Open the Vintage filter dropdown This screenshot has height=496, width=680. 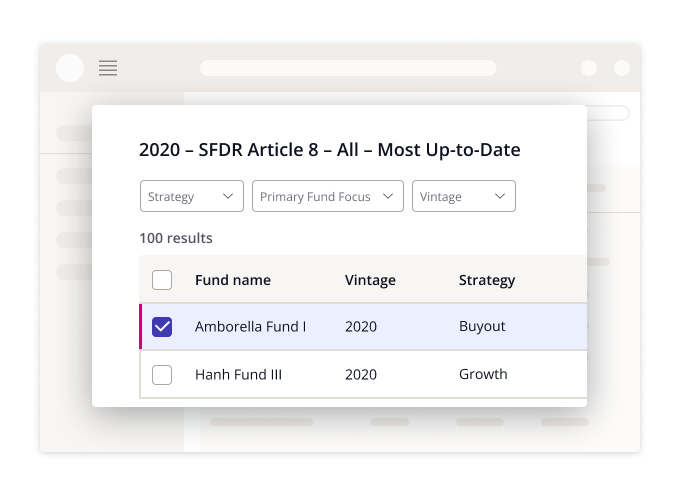point(463,197)
